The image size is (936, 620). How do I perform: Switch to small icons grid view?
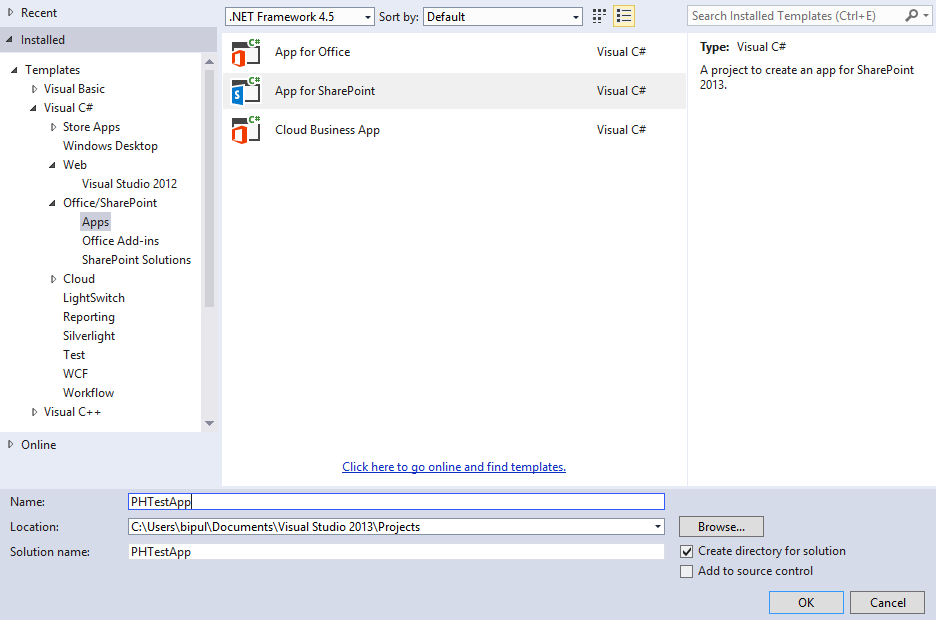point(599,16)
